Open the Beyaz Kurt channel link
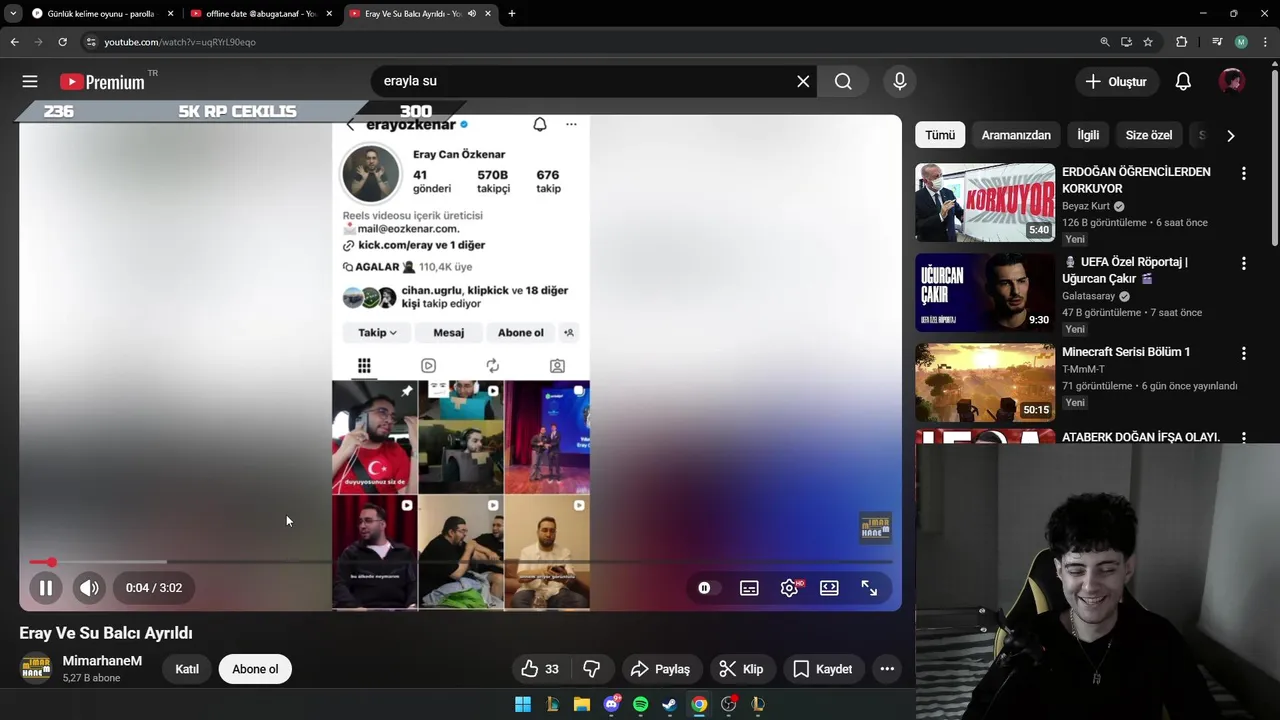Image resolution: width=1280 pixels, height=720 pixels. point(1084,206)
